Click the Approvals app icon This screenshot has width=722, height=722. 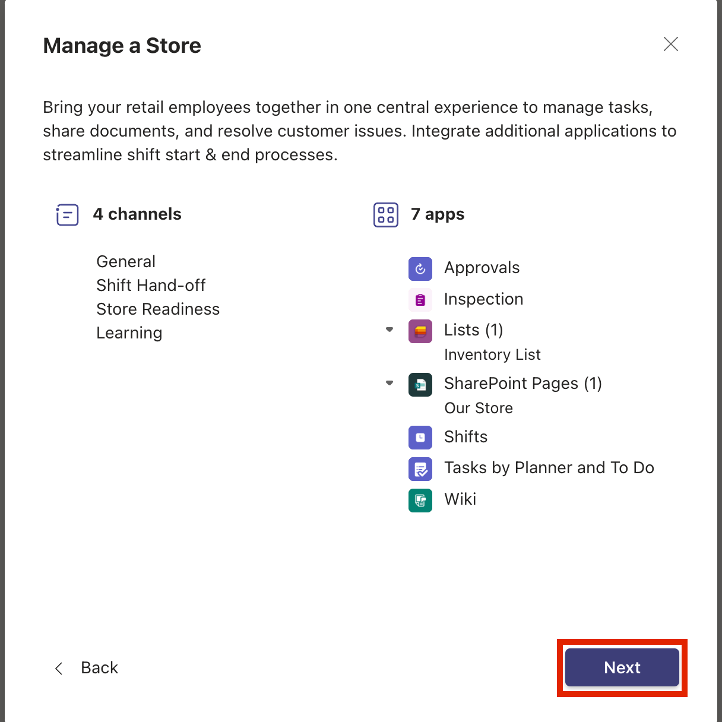point(420,268)
